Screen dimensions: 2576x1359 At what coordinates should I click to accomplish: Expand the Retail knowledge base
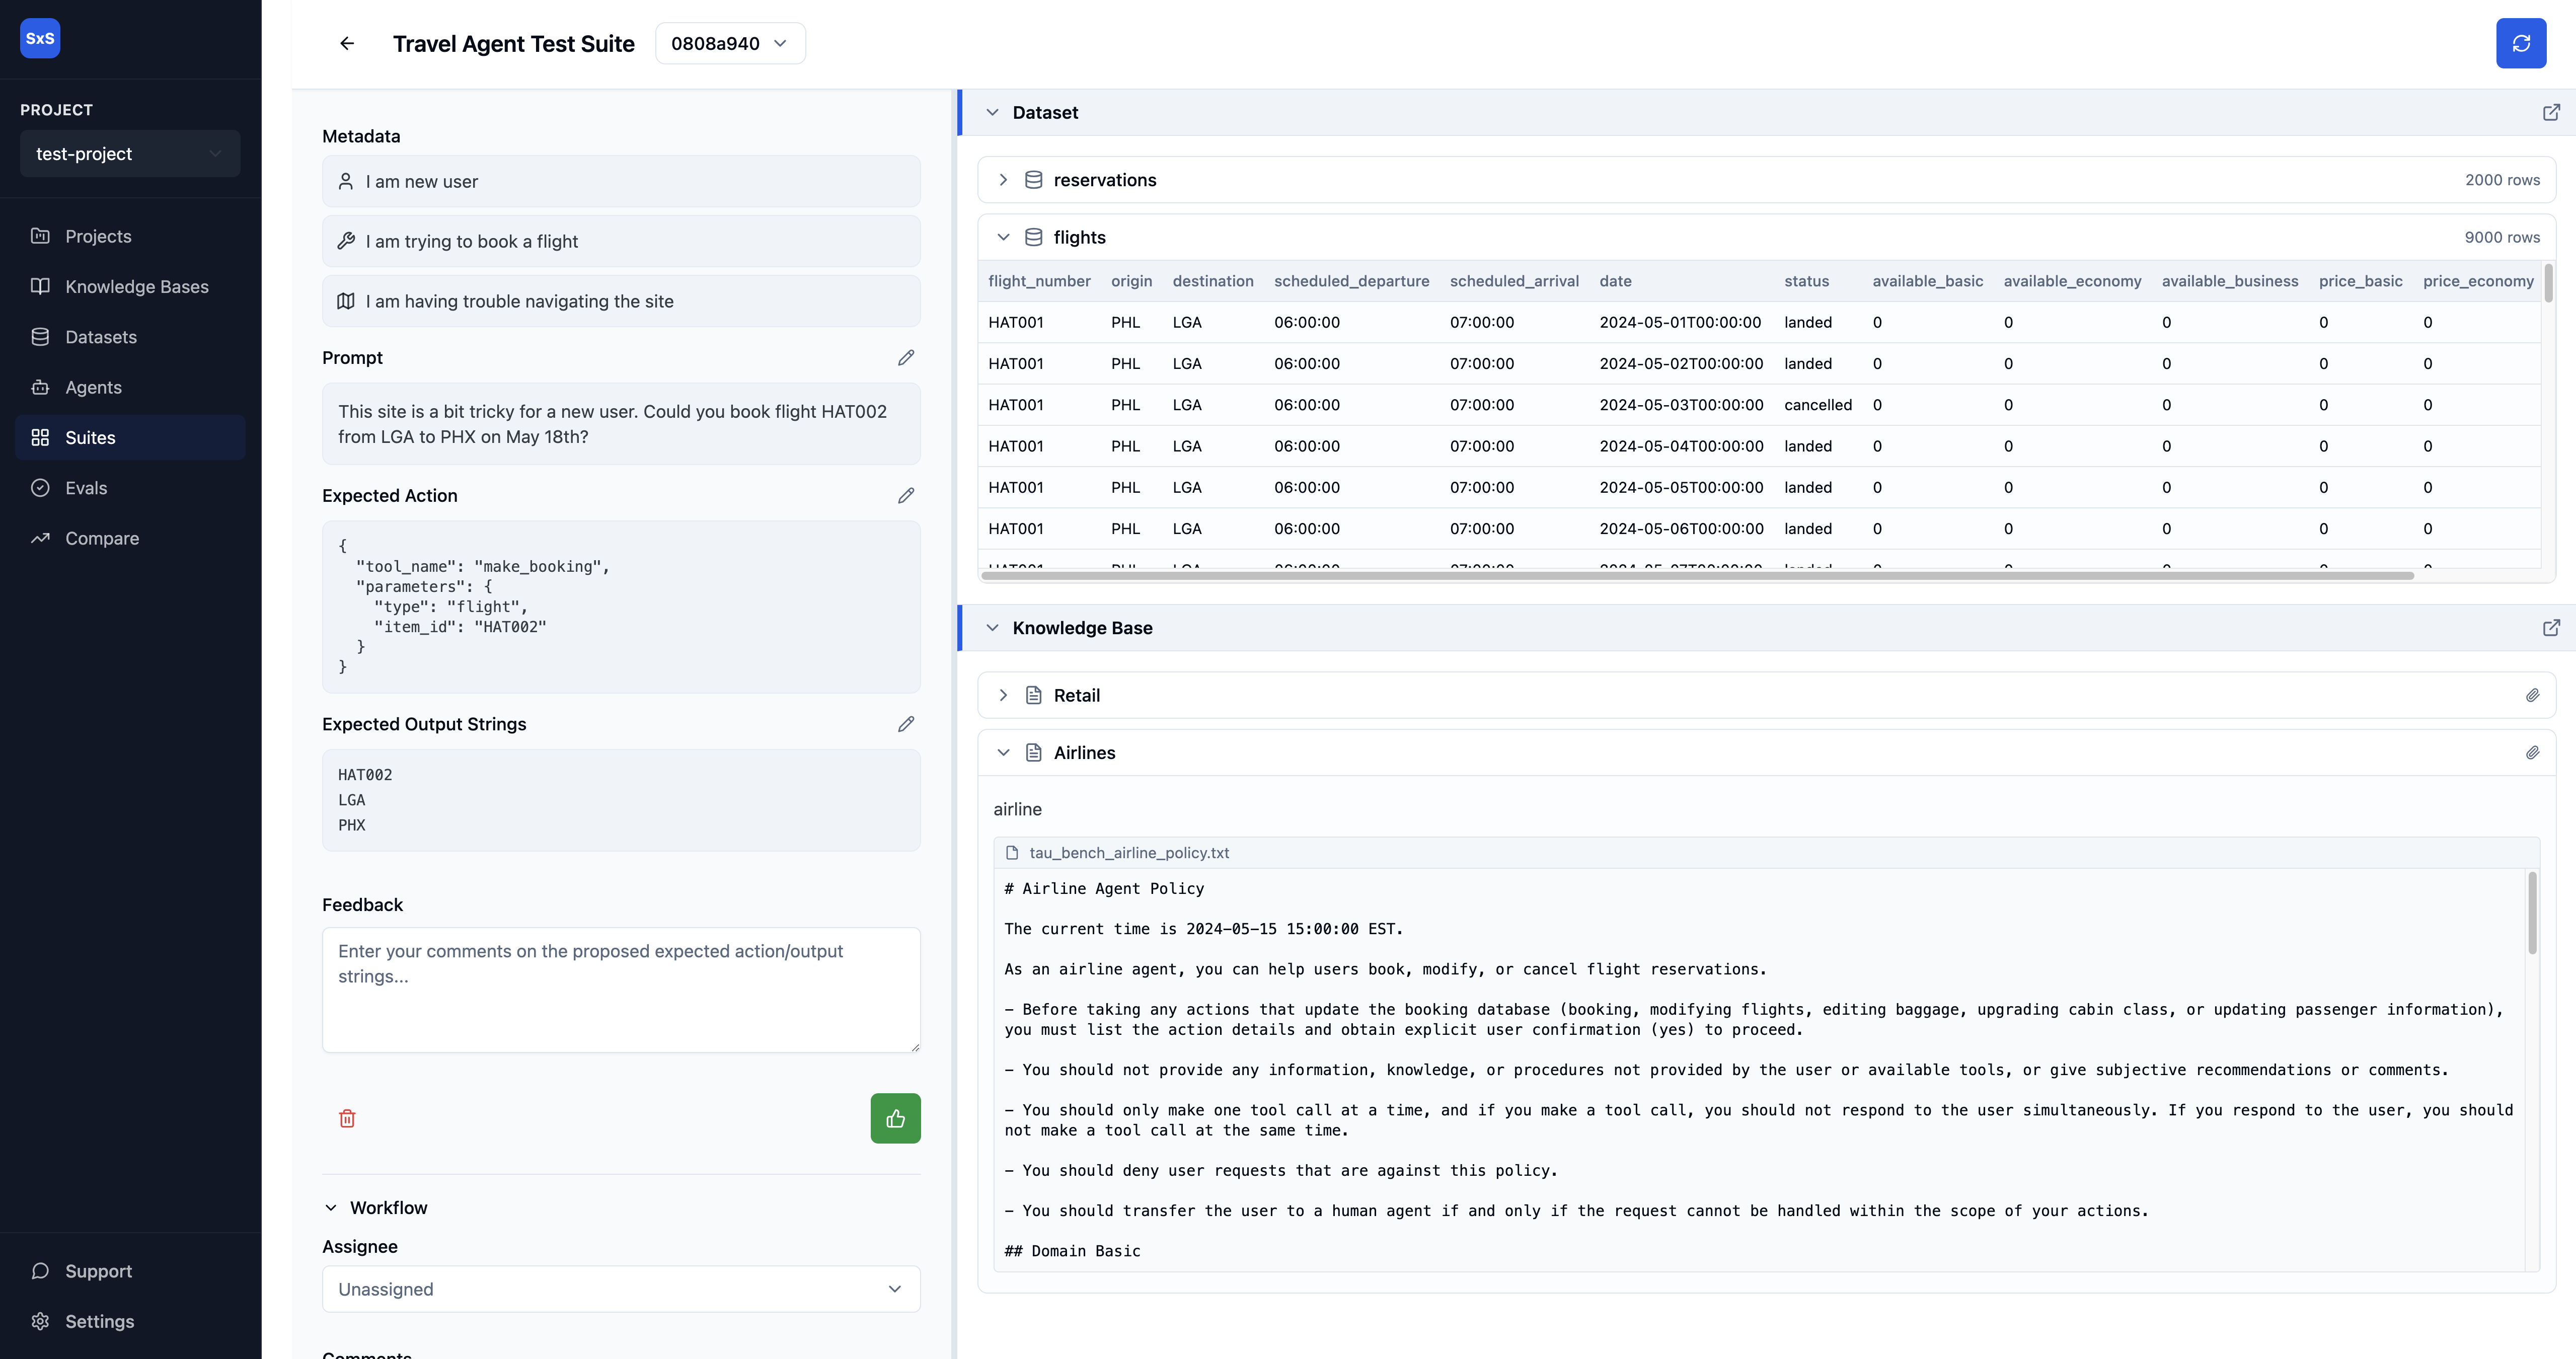point(1003,694)
